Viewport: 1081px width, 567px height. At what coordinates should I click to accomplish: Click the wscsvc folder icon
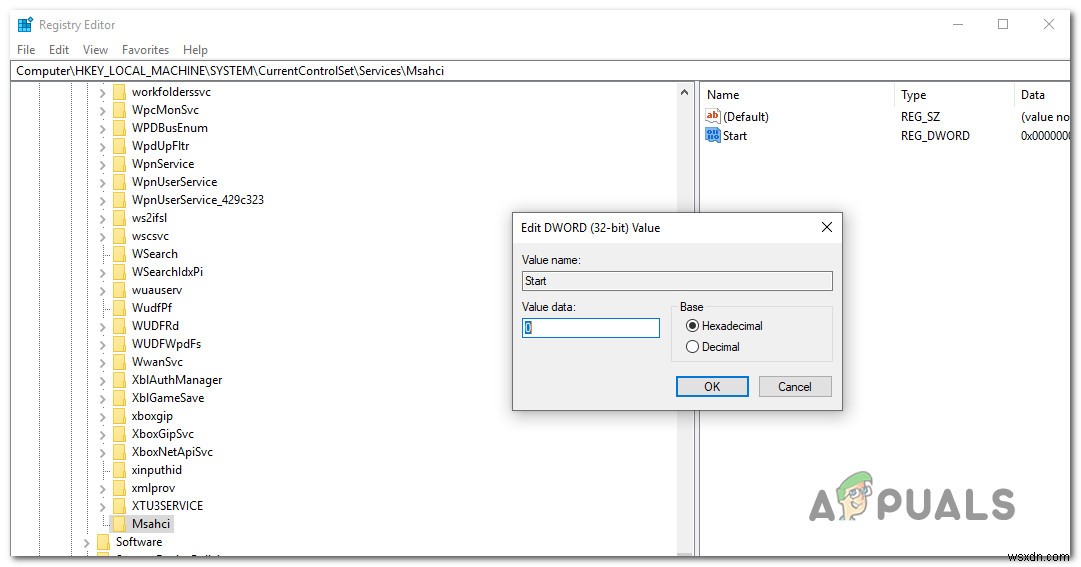click(x=119, y=236)
